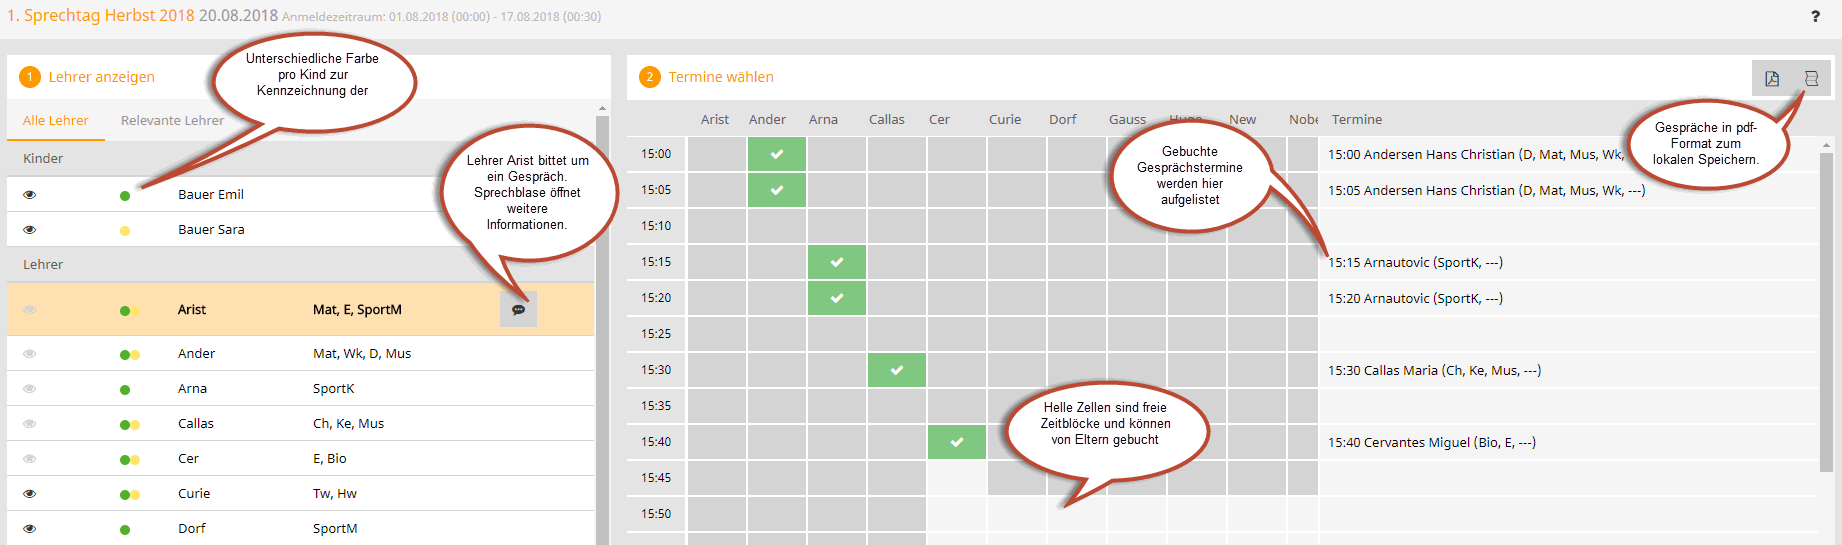This screenshot has width=1842, height=545.
Task: Export appointments with the PDF icon
Action: point(1772,78)
